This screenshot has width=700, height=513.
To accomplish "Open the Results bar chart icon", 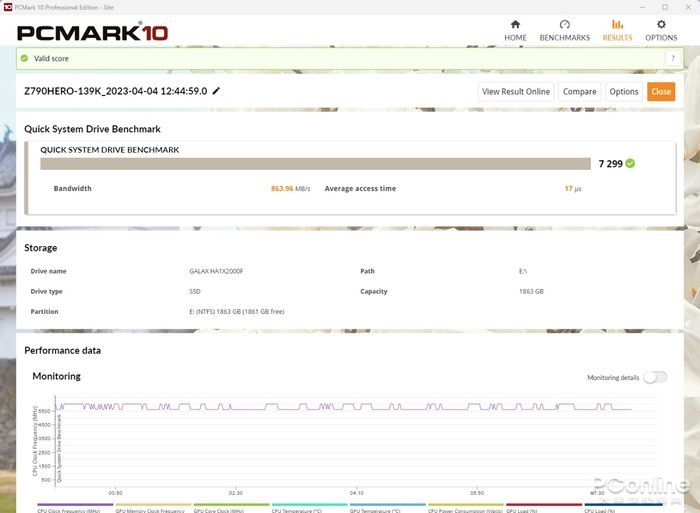I will (x=617, y=24).
